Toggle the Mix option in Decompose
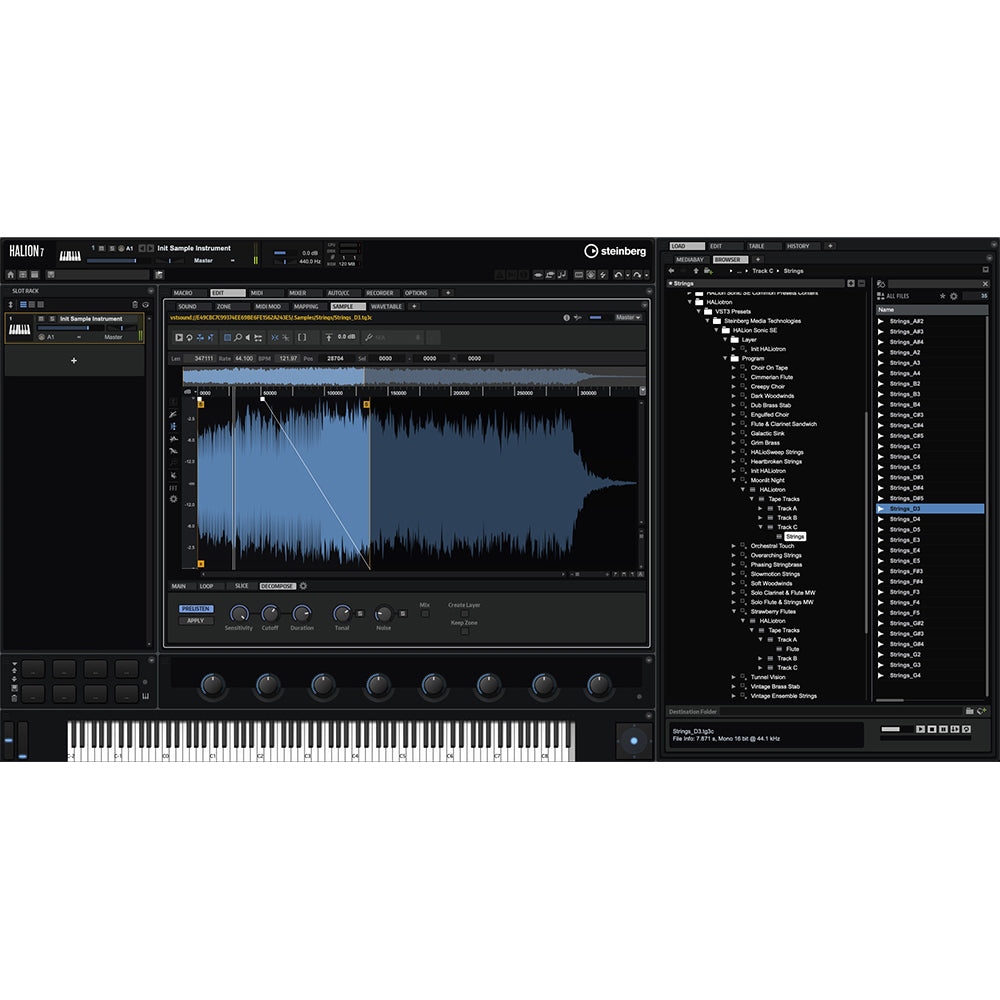The width and height of the screenshot is (1000, 1000). click(425, 613)
